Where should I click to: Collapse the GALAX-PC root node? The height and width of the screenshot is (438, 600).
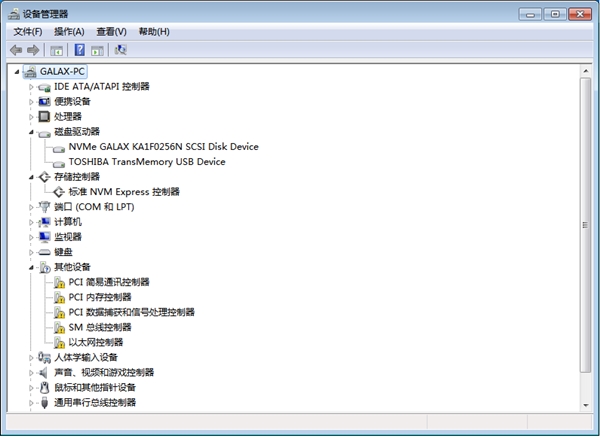pyautogui.click(x=16, y=72)
